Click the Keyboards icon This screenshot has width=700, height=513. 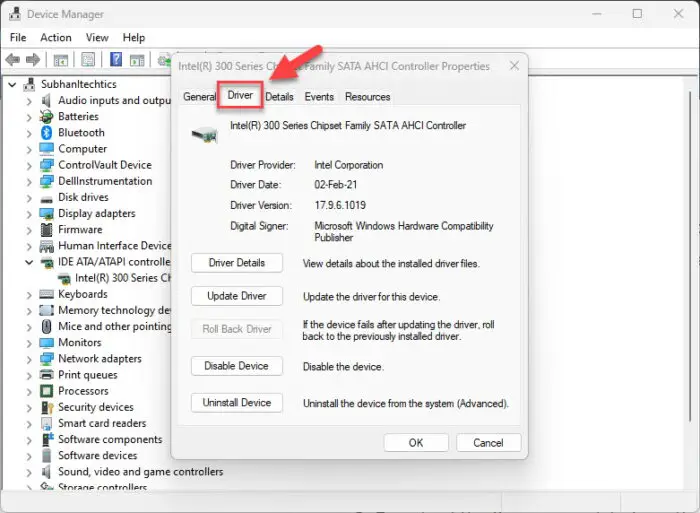(46, 294)
